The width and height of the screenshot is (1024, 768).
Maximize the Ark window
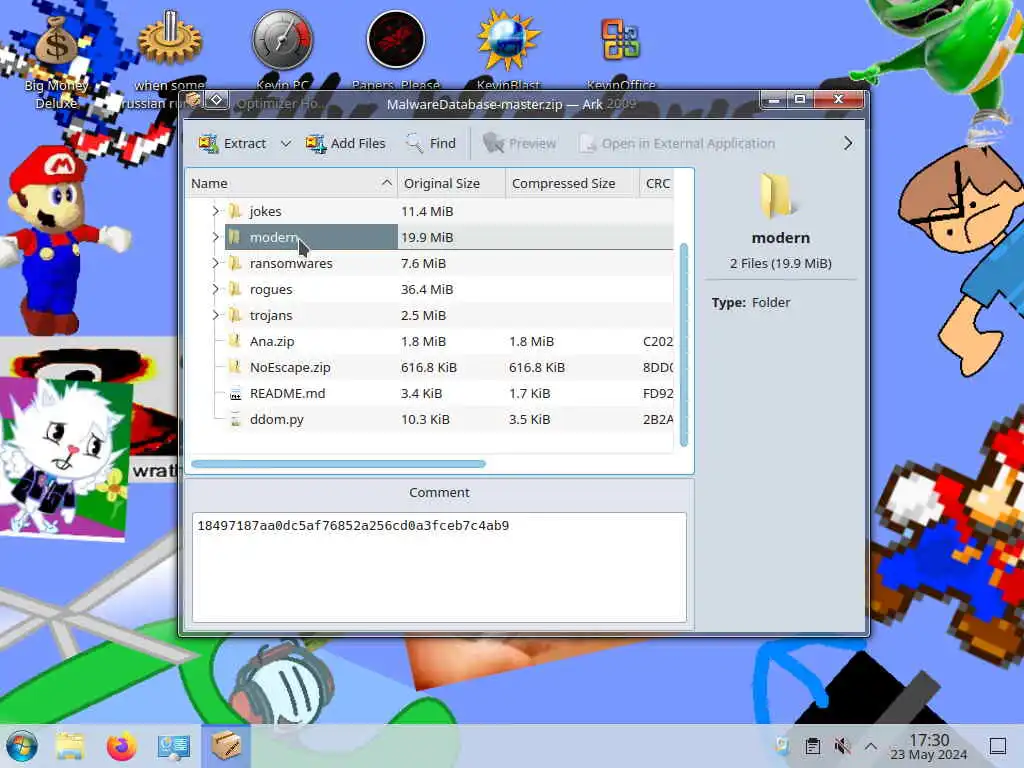pyautogui.click(x=800, y=100)
